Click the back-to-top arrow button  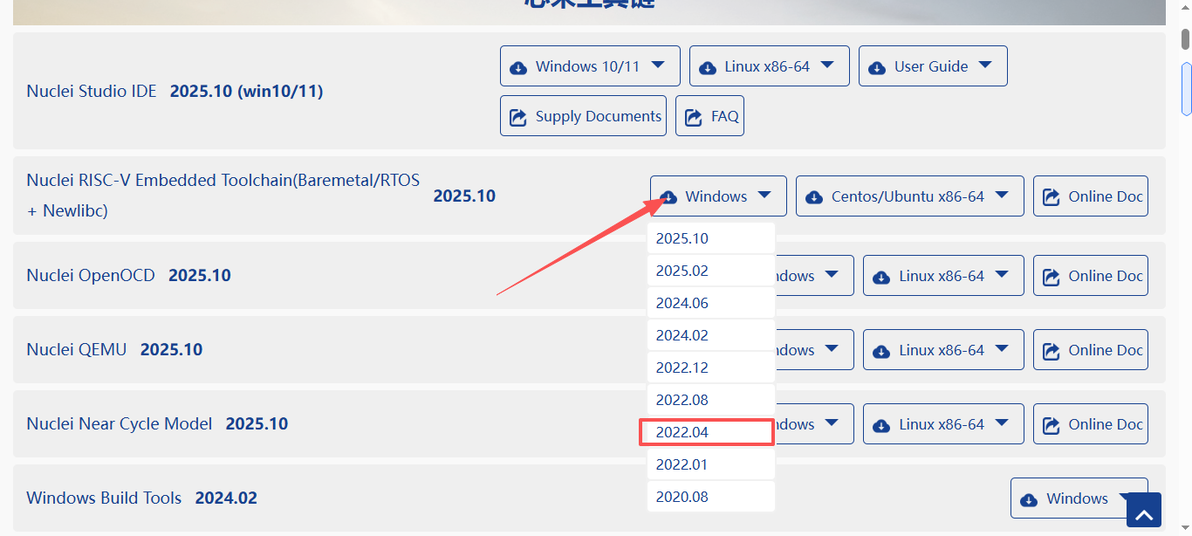click(1144, 509)
